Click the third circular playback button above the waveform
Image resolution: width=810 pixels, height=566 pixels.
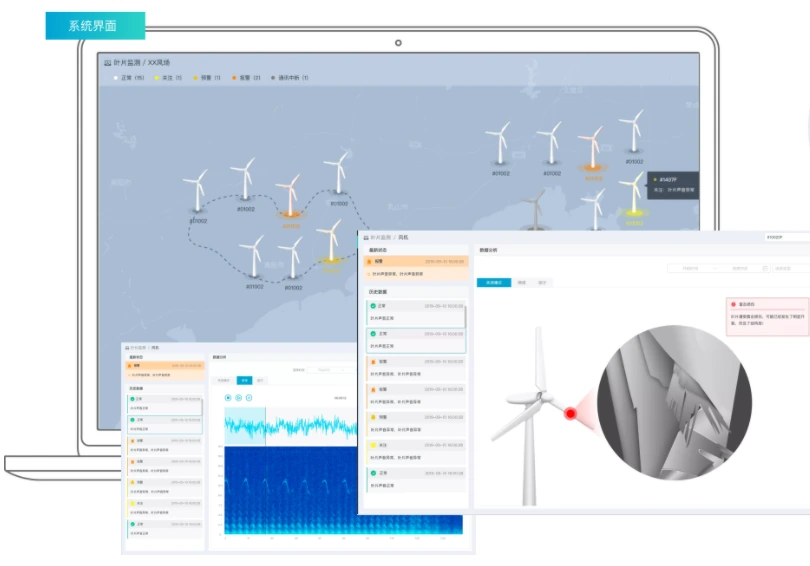pyautogui.click(x=249, y=398)
